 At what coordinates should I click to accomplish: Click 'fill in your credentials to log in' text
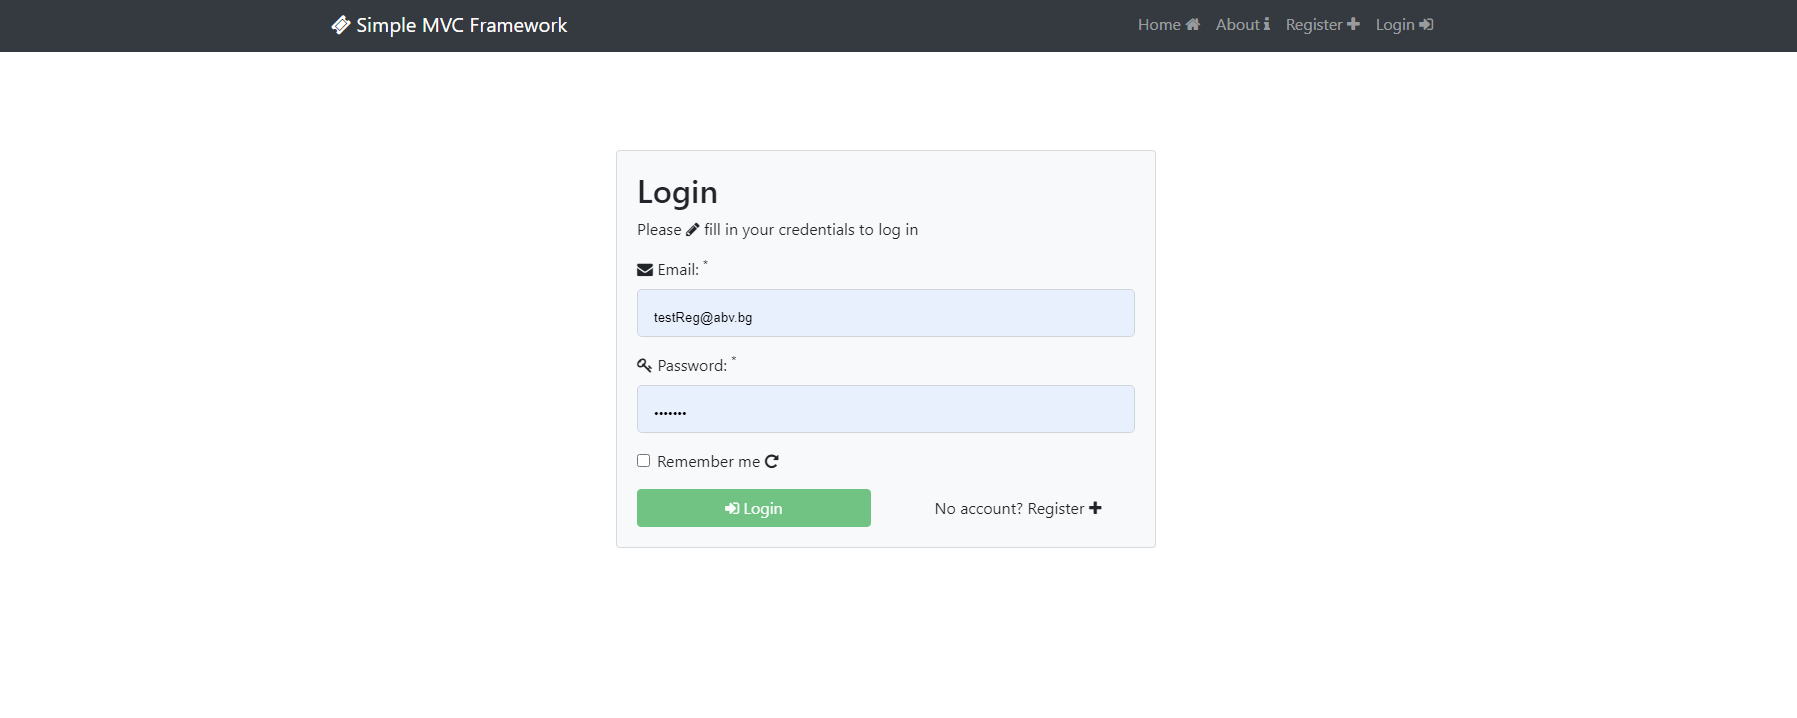tap(811, 230)
